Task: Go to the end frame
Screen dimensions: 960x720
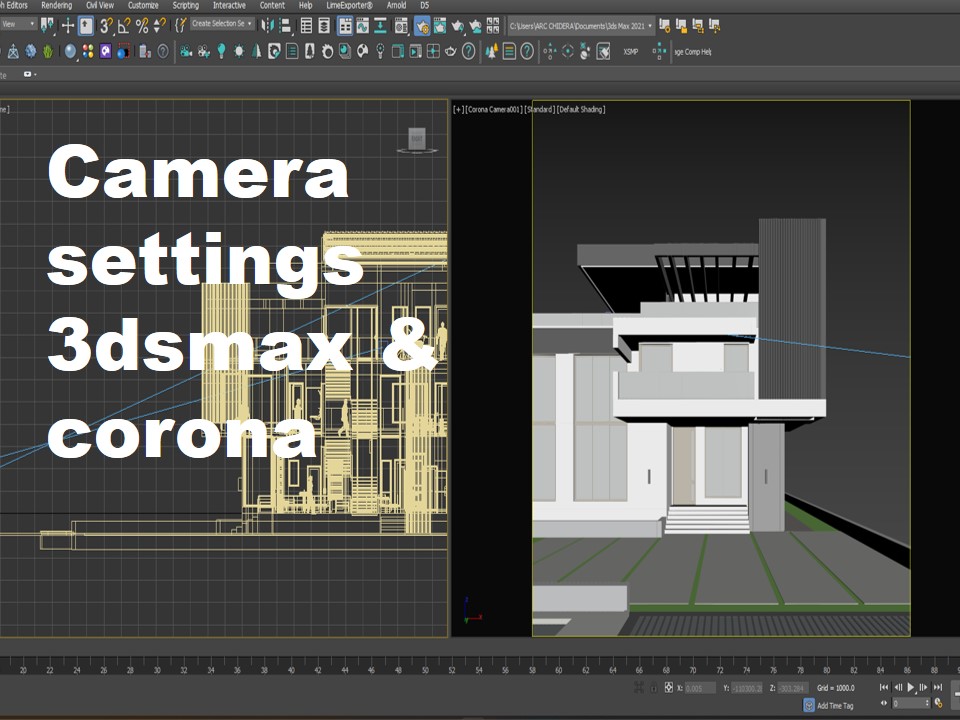Action: 937,688
